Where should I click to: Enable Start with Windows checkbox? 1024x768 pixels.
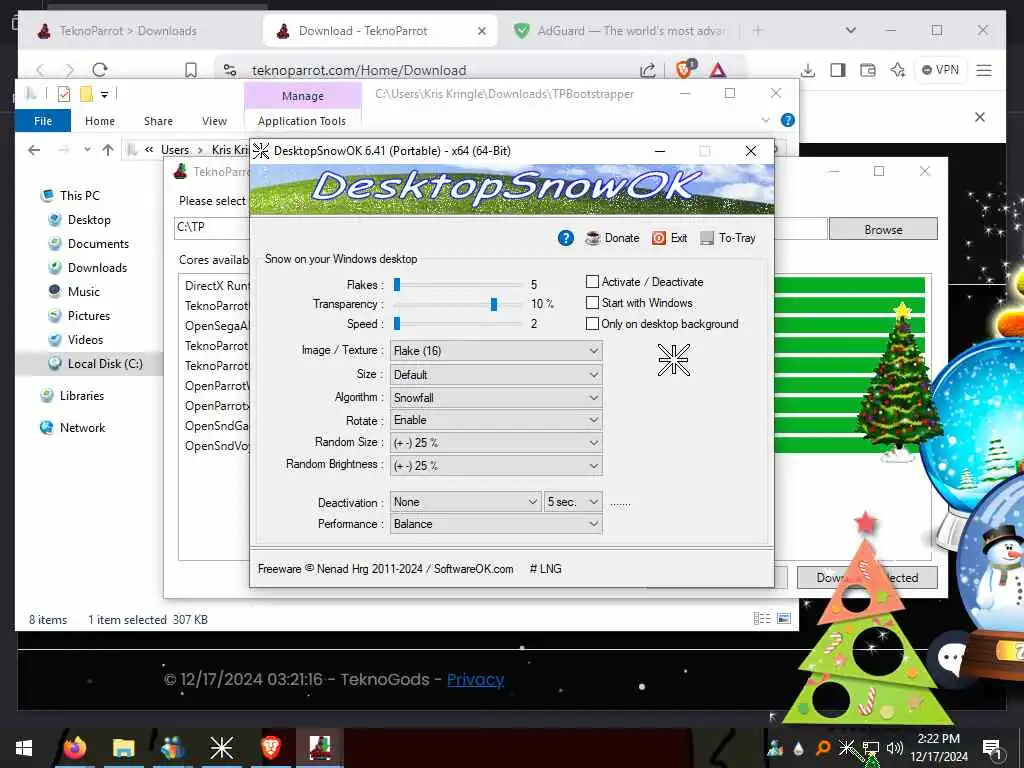coord(592,302)
